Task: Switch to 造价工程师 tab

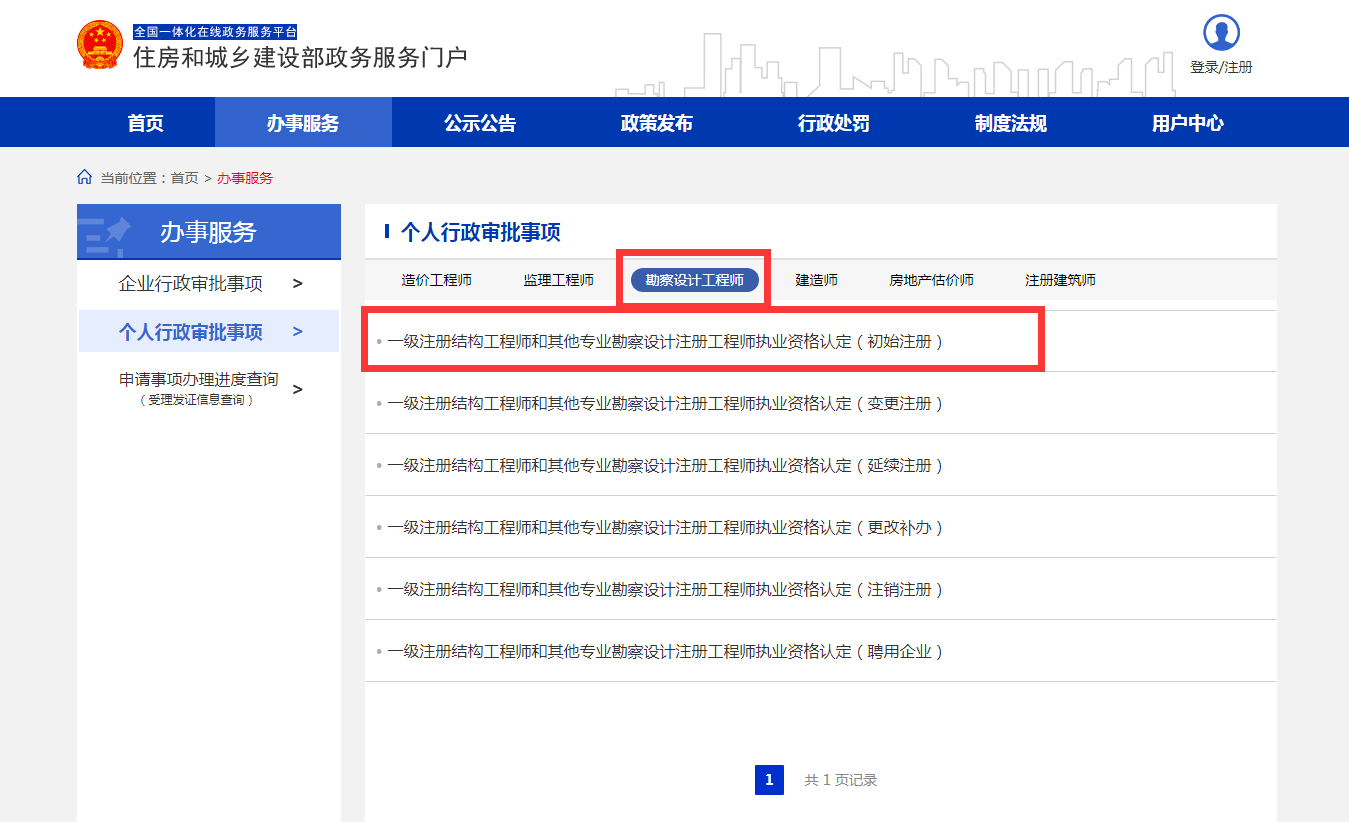Action: [437, 280]
